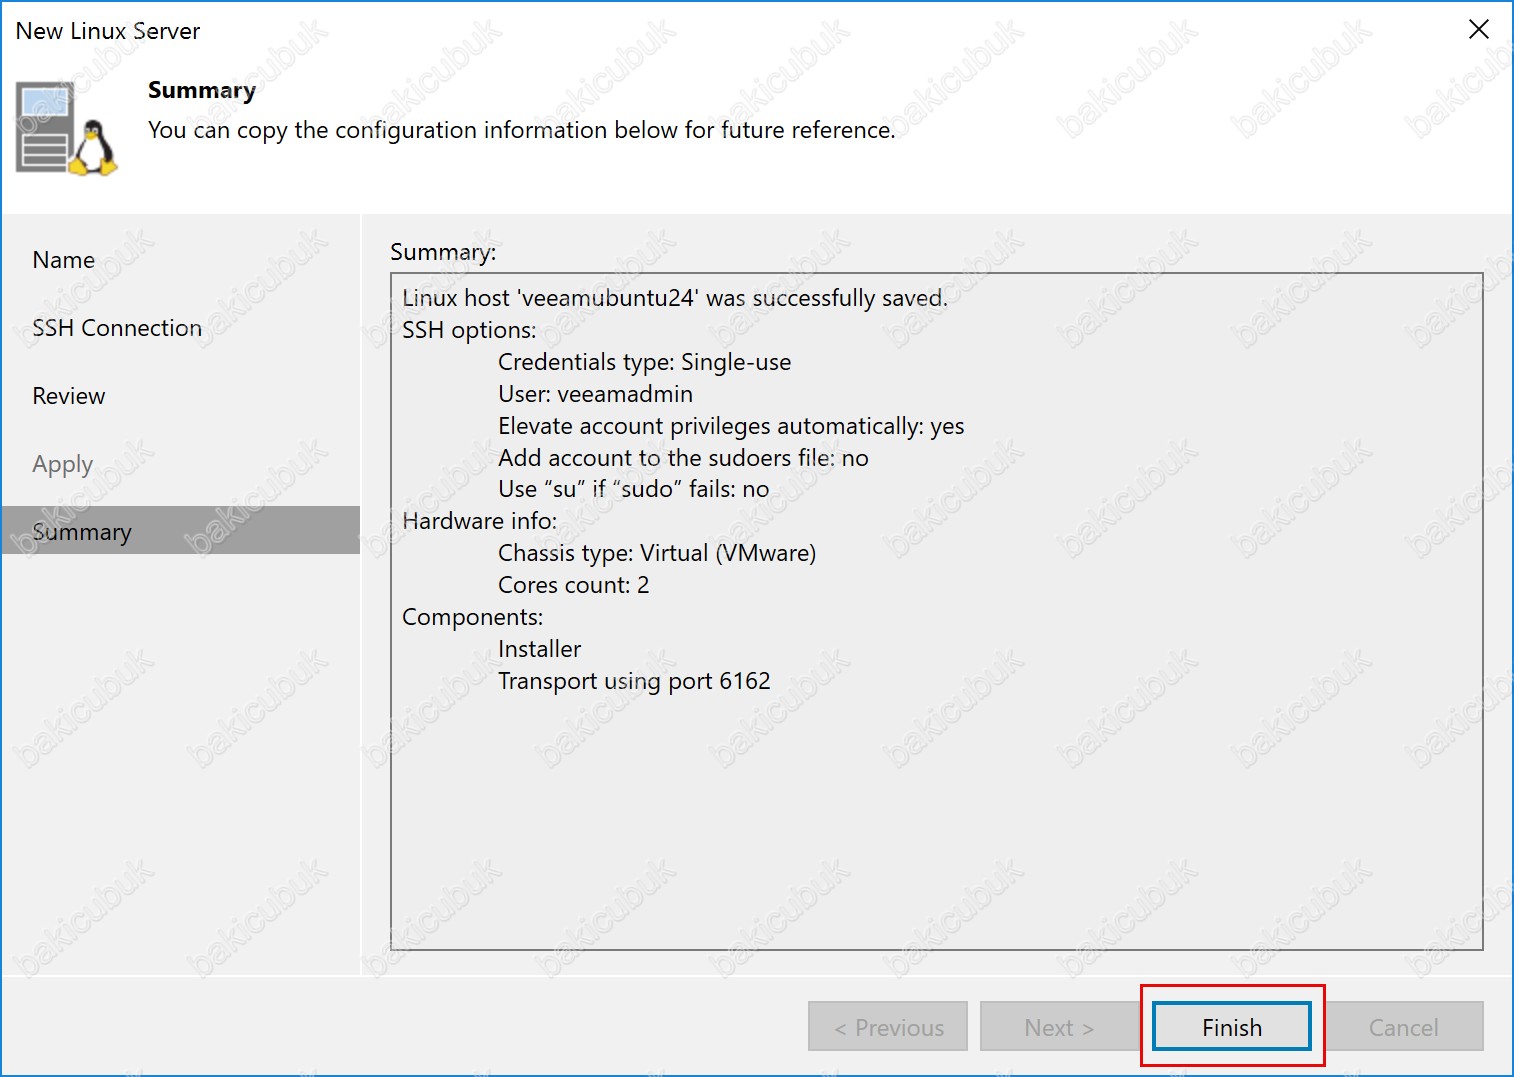Click the Linux server penguin icon
Viewport: 1514px width, 1077px height.
click(66, 130)
